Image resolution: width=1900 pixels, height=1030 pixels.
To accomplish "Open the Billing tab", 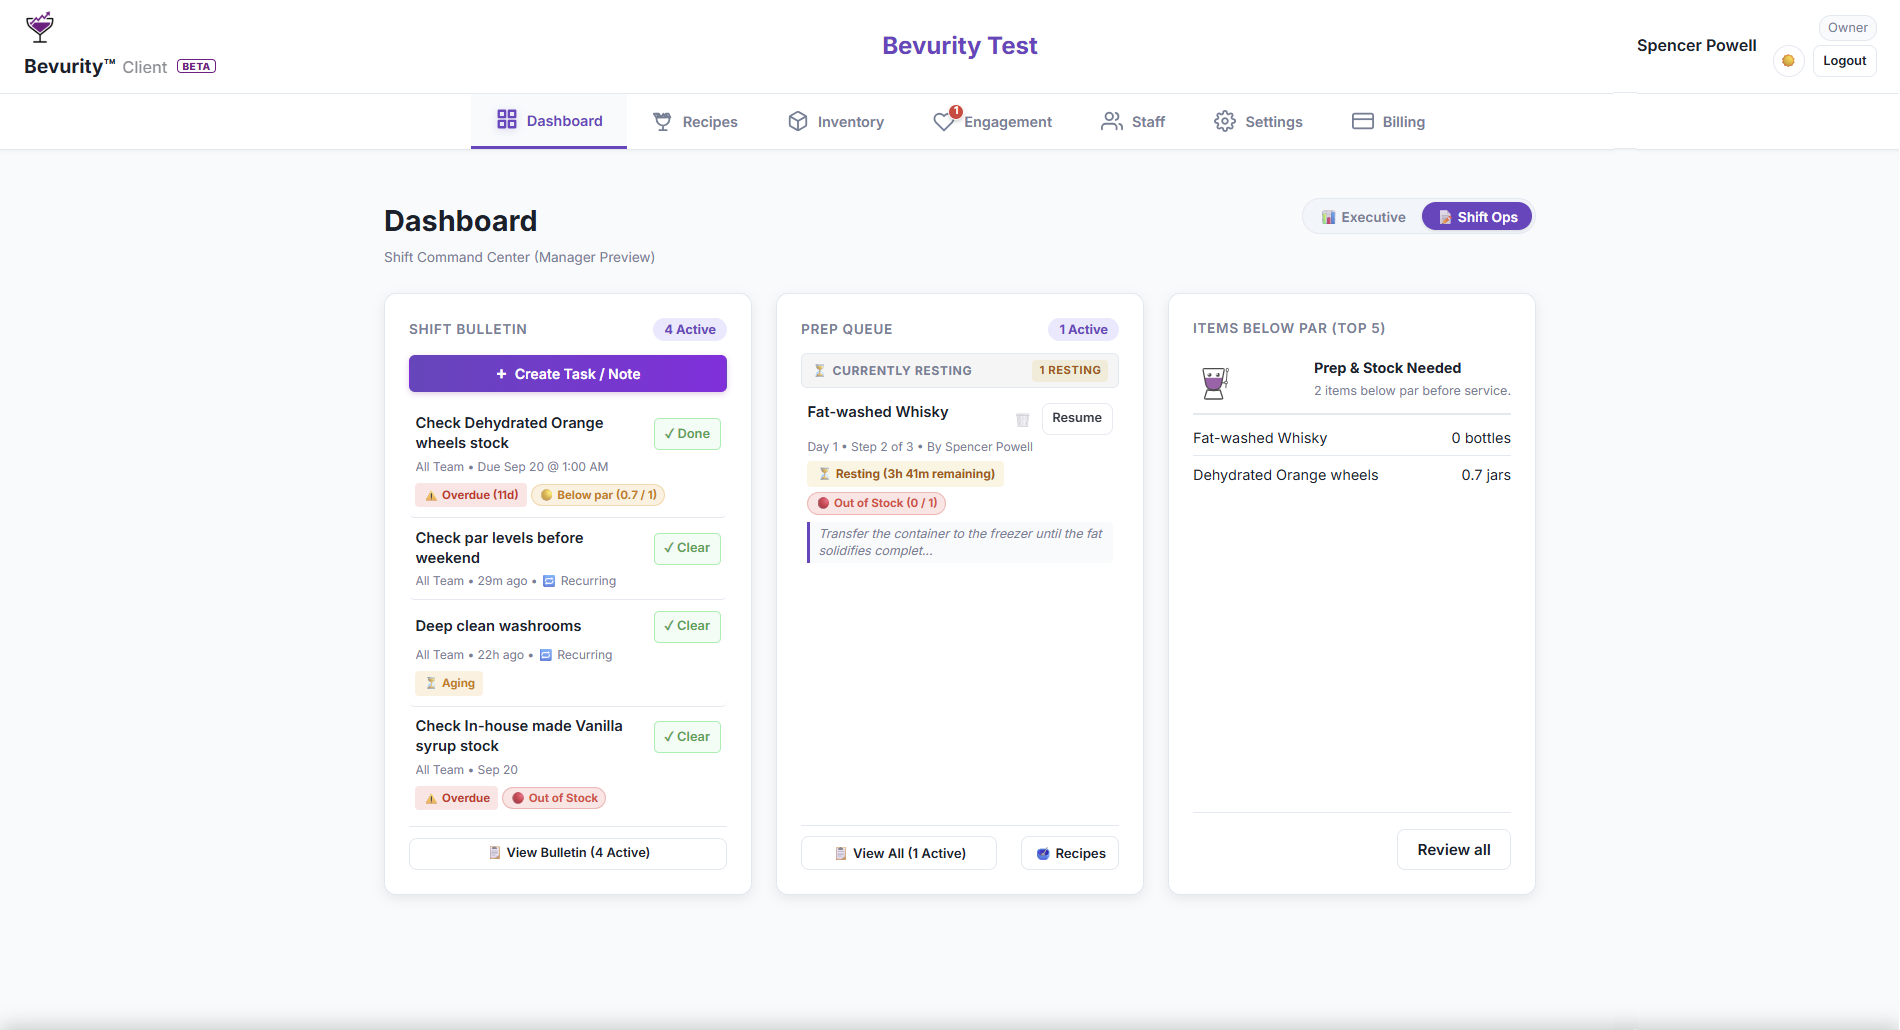I will pos(1388,122).
